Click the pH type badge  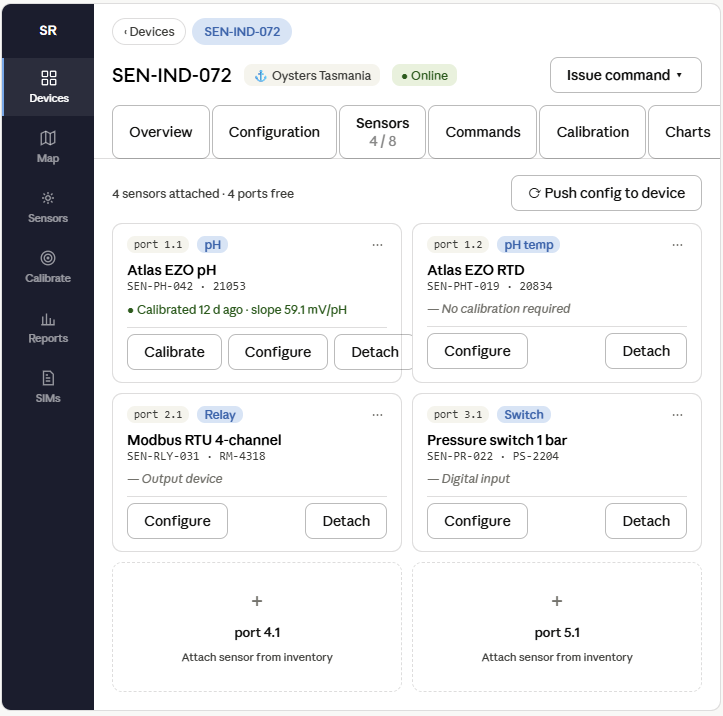[x=213, y=245]
